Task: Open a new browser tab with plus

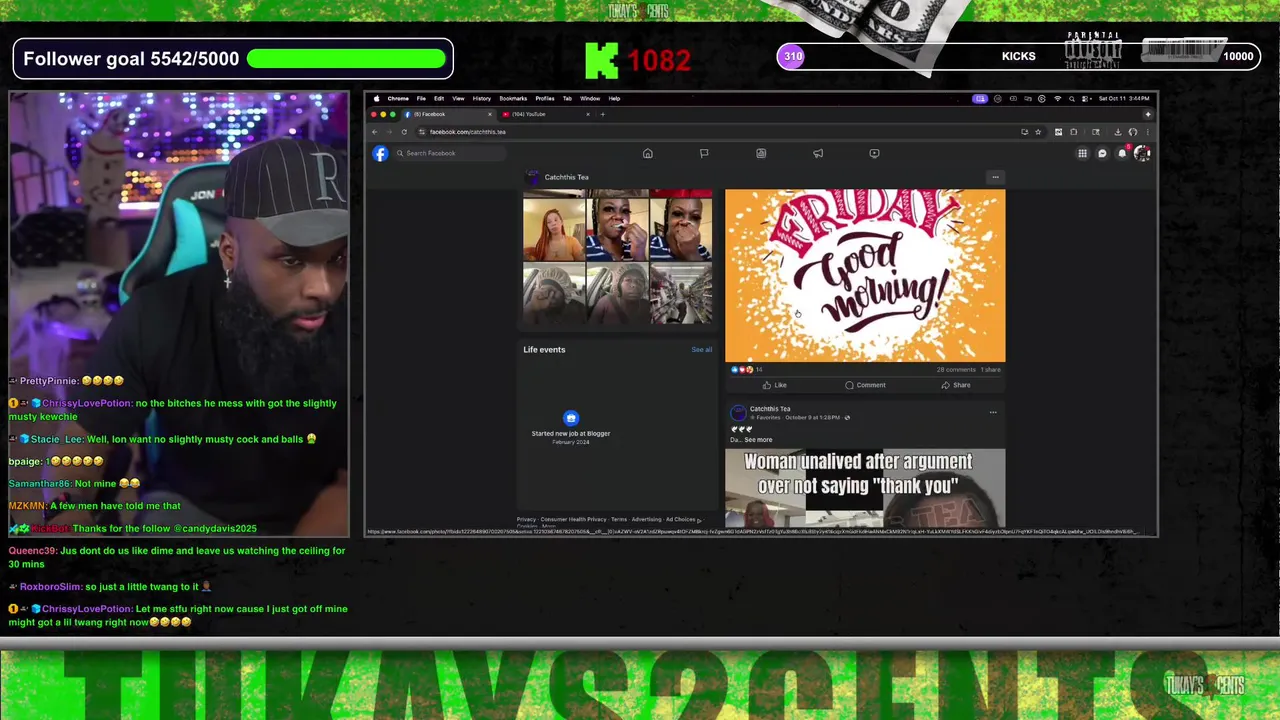Action: coord(602,114)
